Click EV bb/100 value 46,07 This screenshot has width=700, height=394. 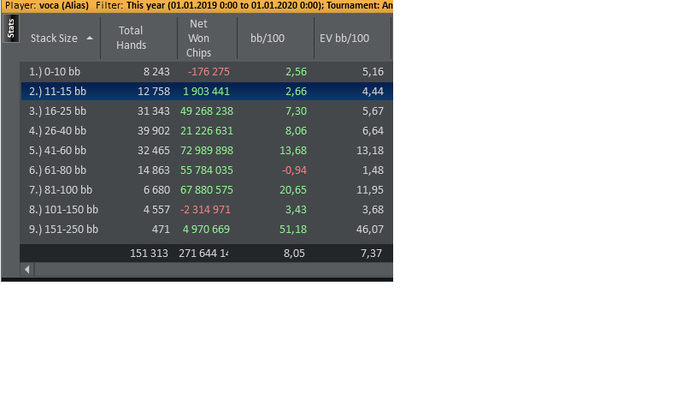pos(370,229)
